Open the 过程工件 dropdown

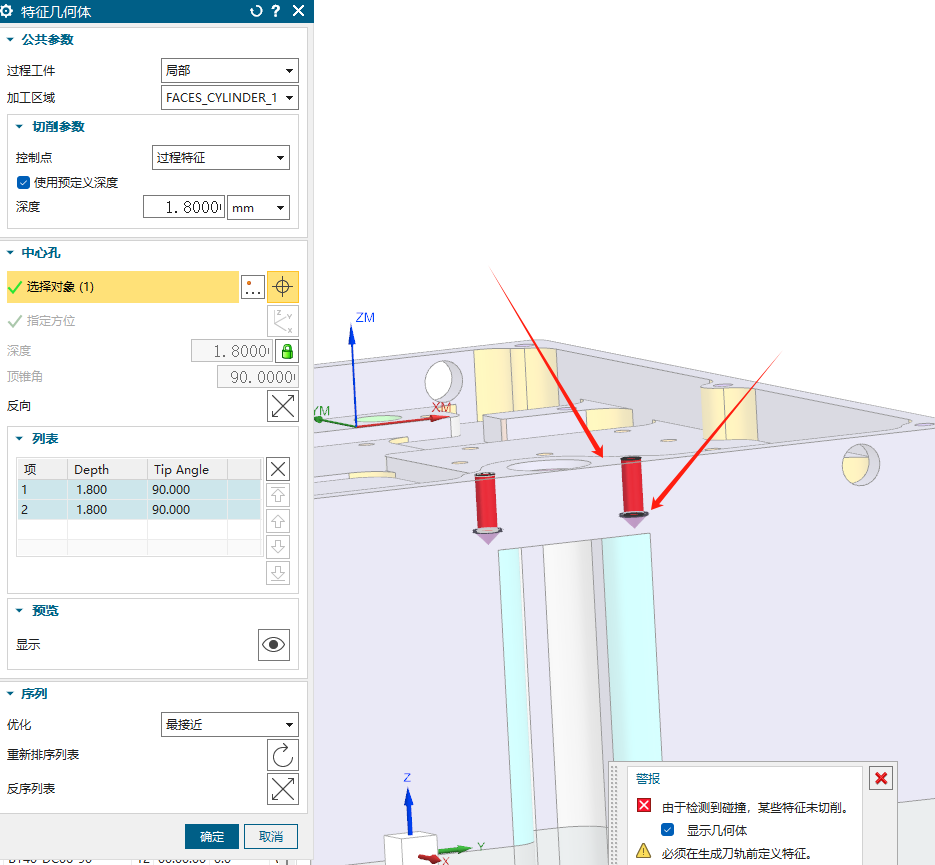coord(230,70)
